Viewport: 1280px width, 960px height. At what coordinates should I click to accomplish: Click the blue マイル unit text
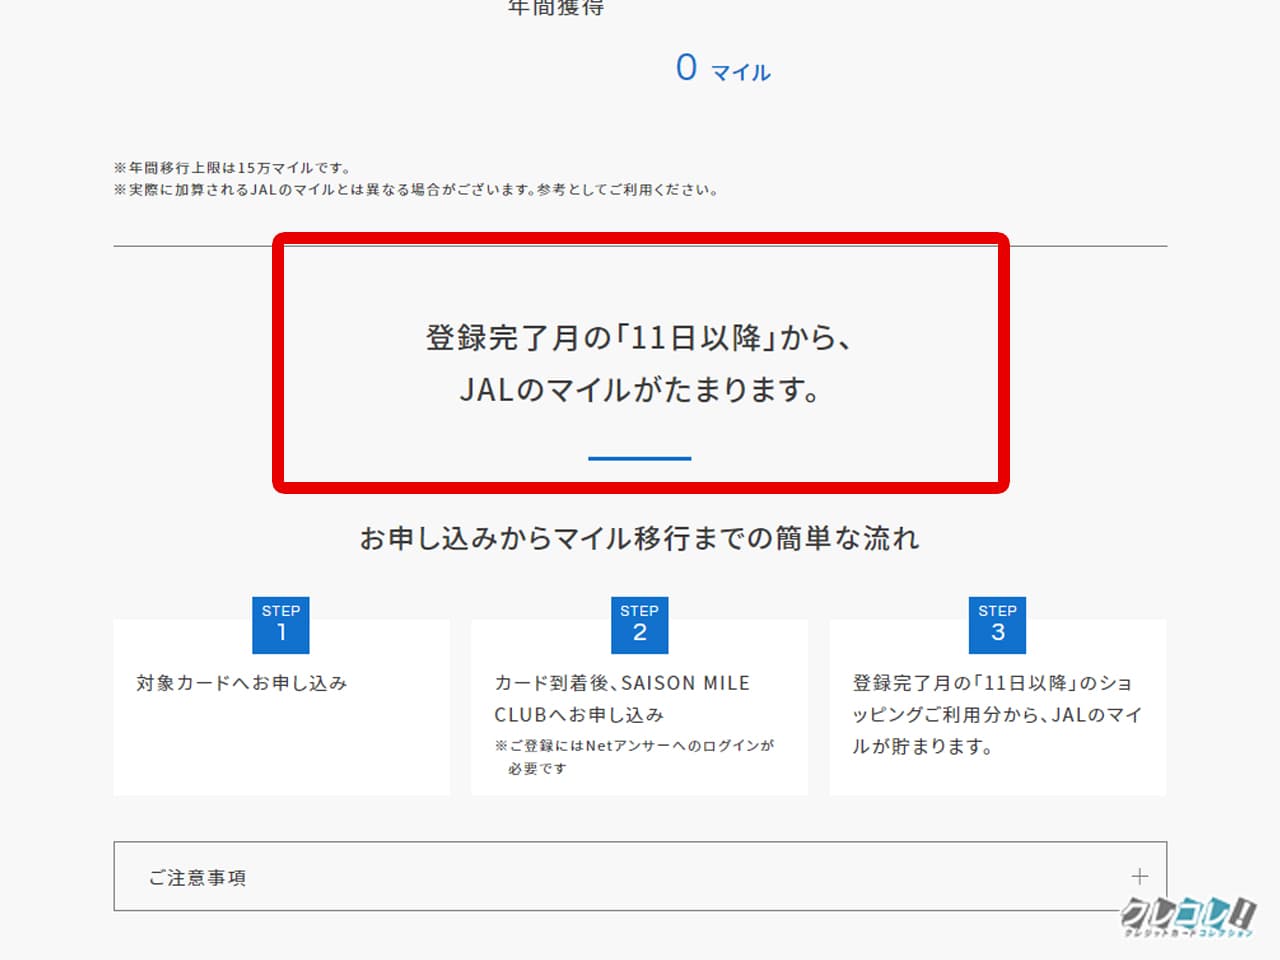[741, 73]
